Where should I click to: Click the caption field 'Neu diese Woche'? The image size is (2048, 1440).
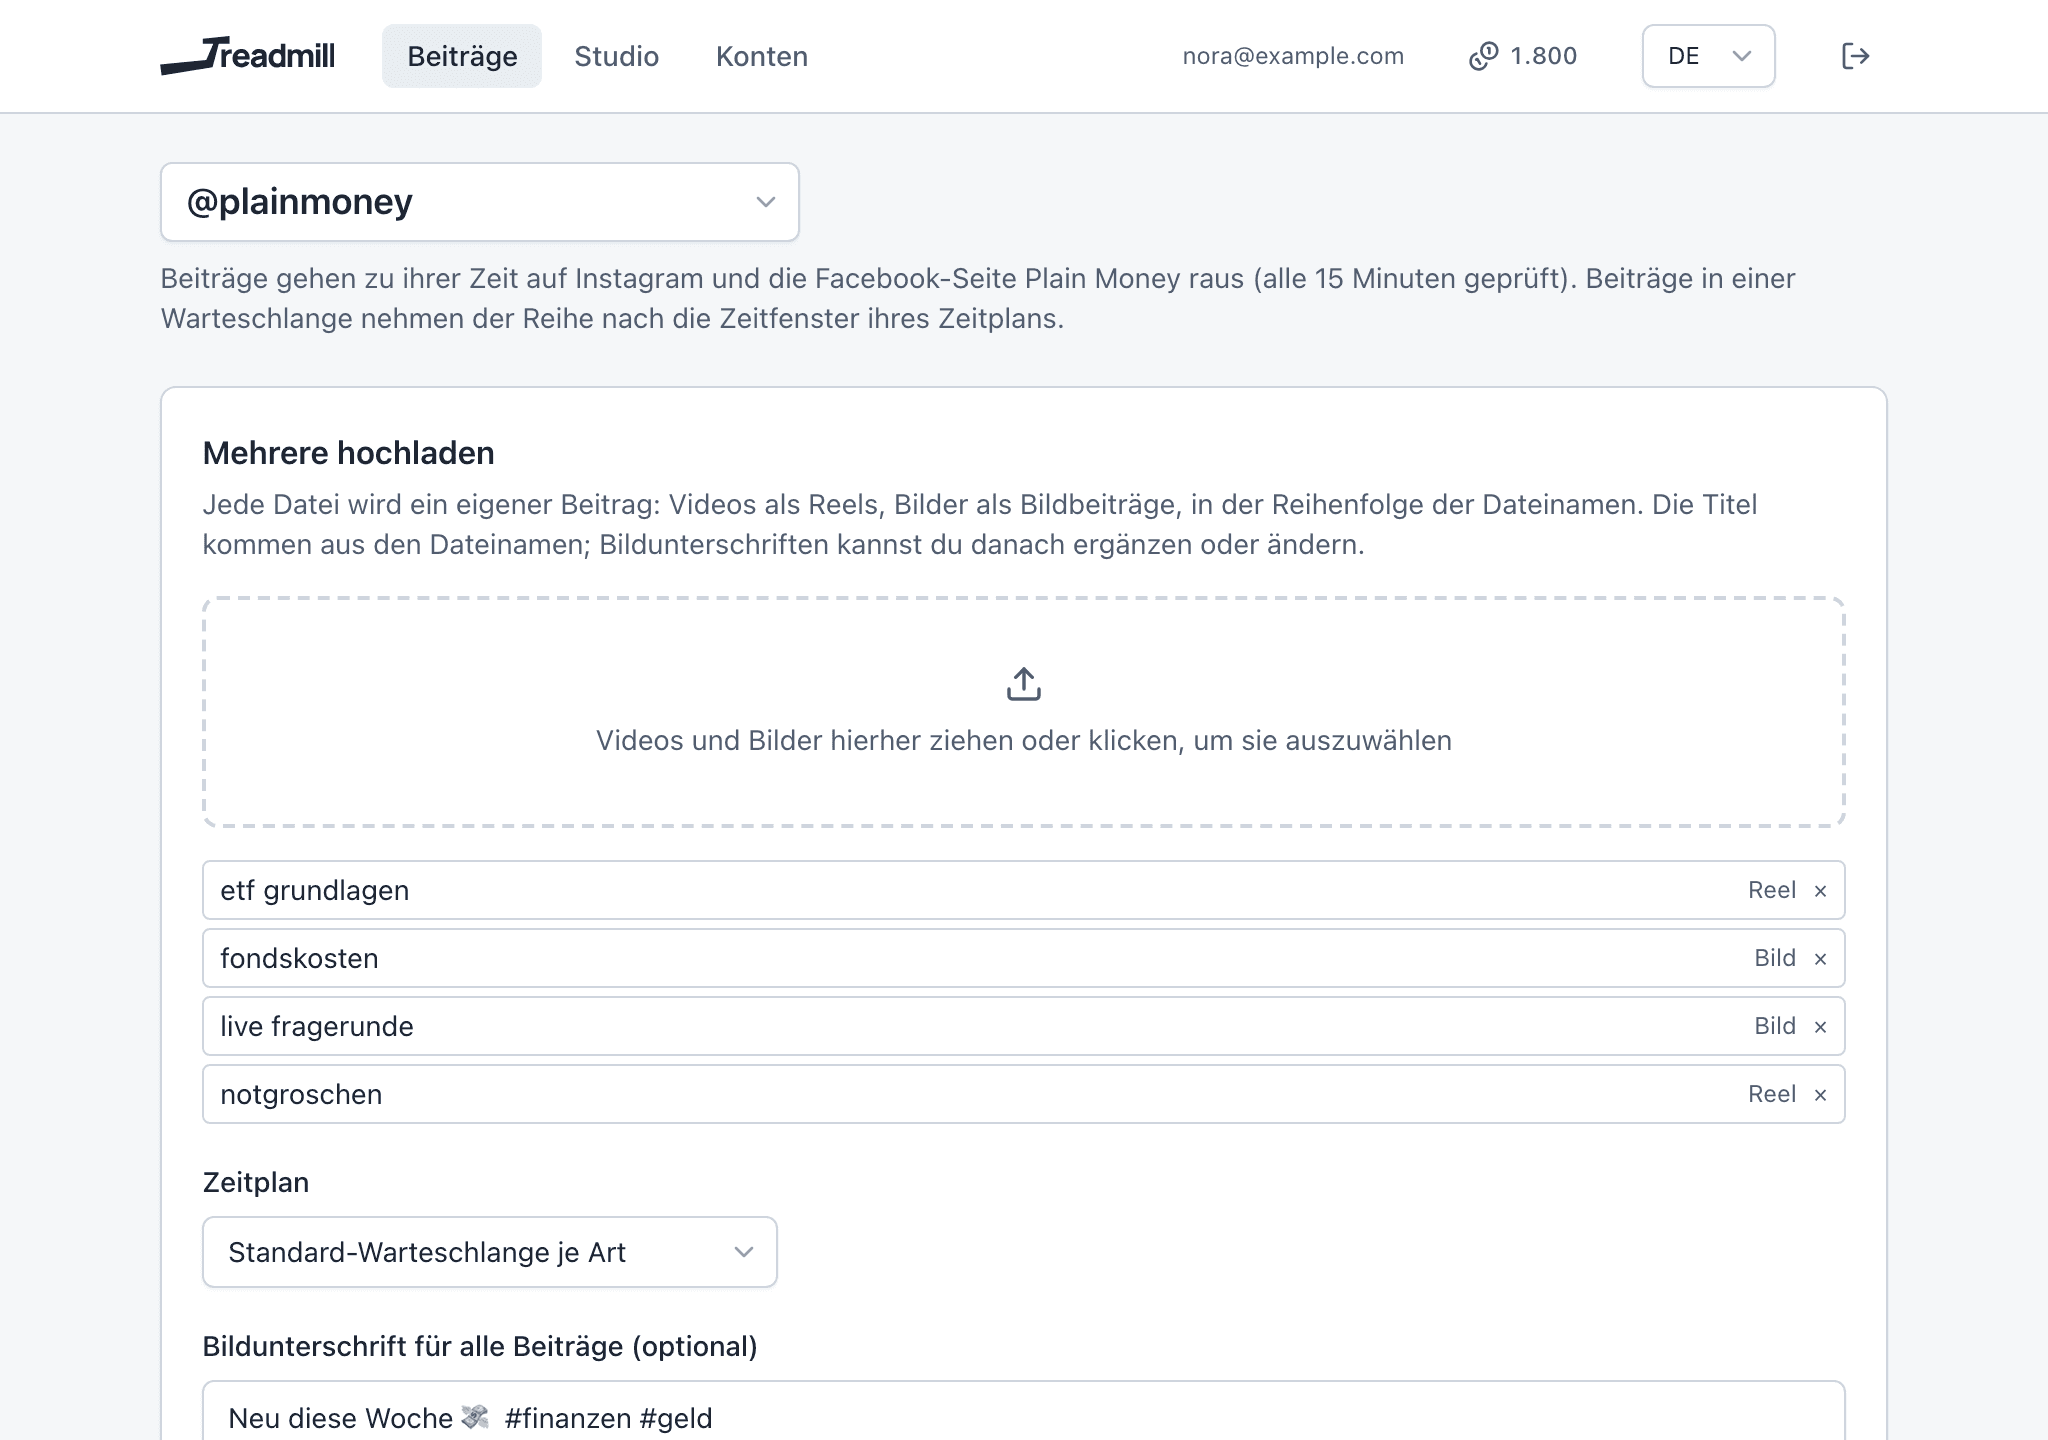tap(1024, 1412)
